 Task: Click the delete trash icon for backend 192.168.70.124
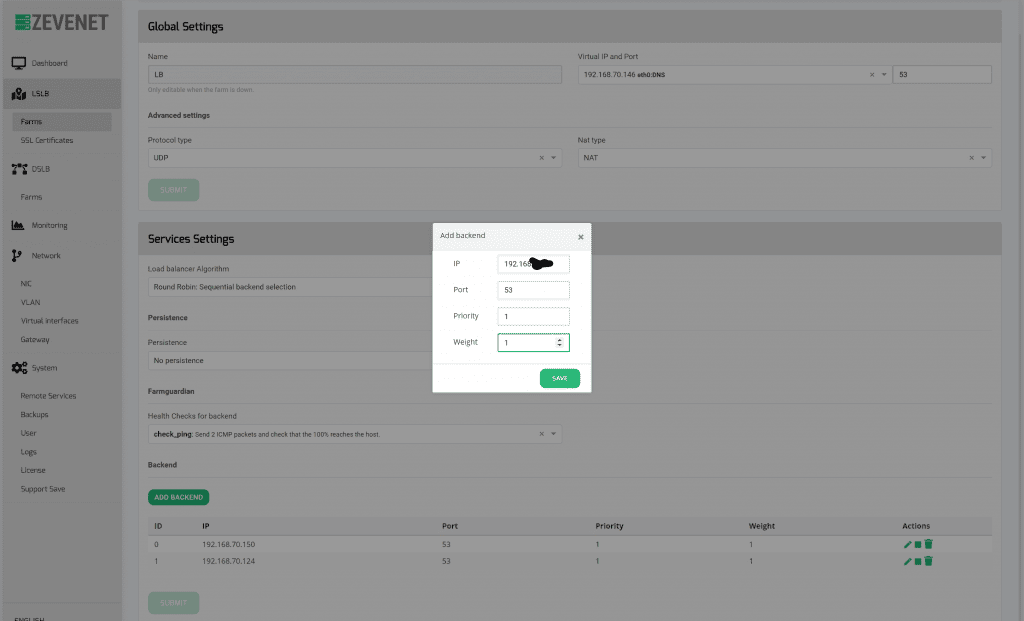coord(929,562)
